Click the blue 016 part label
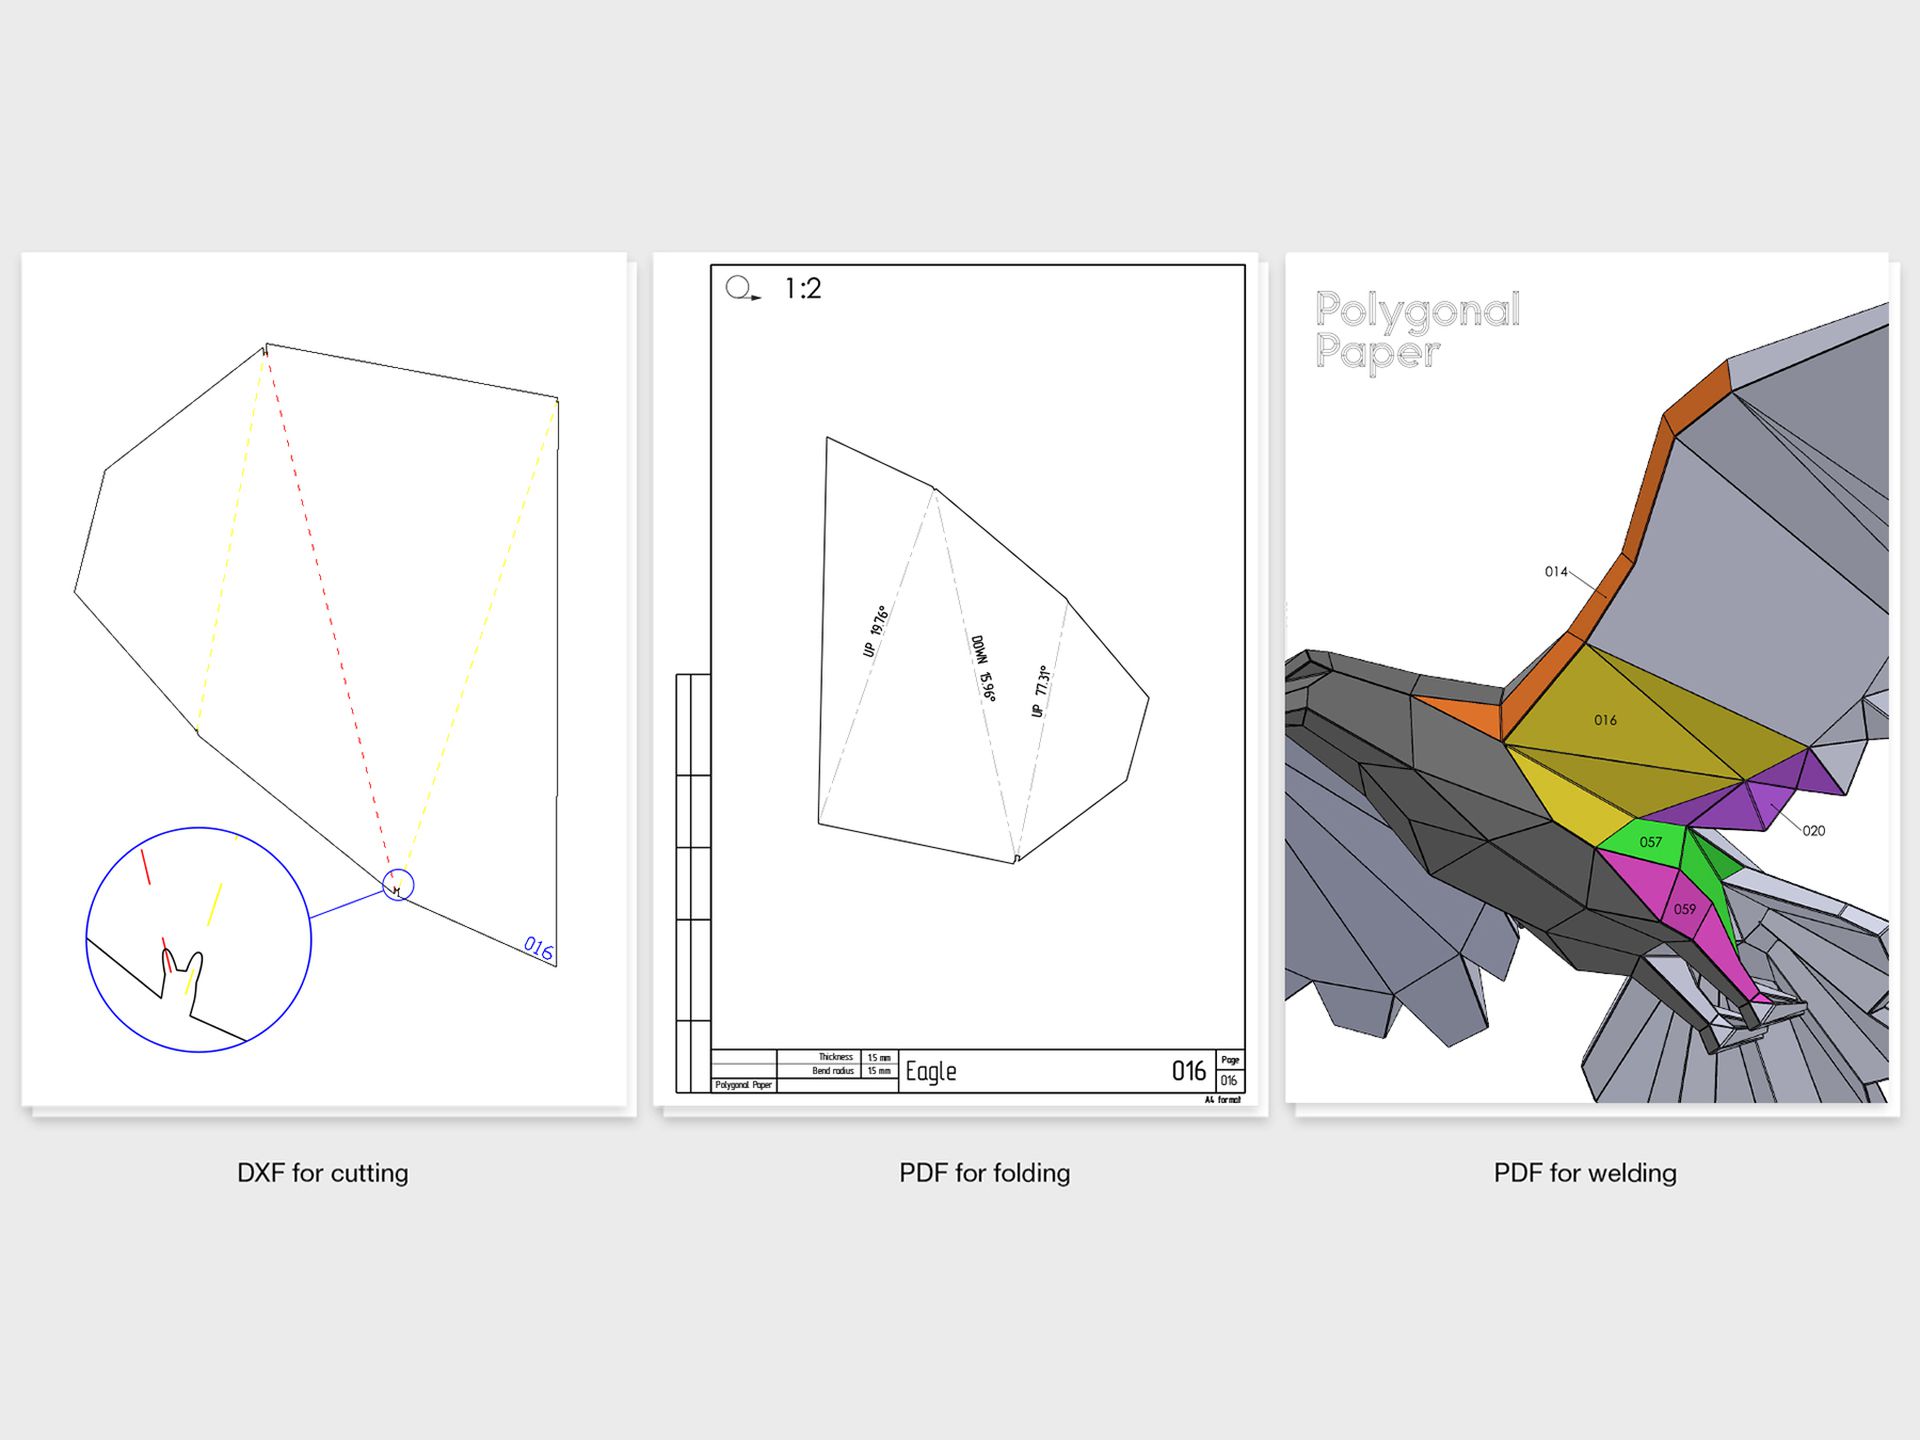The width and height of the screenshot is (1920, 1440). [539, 948]
